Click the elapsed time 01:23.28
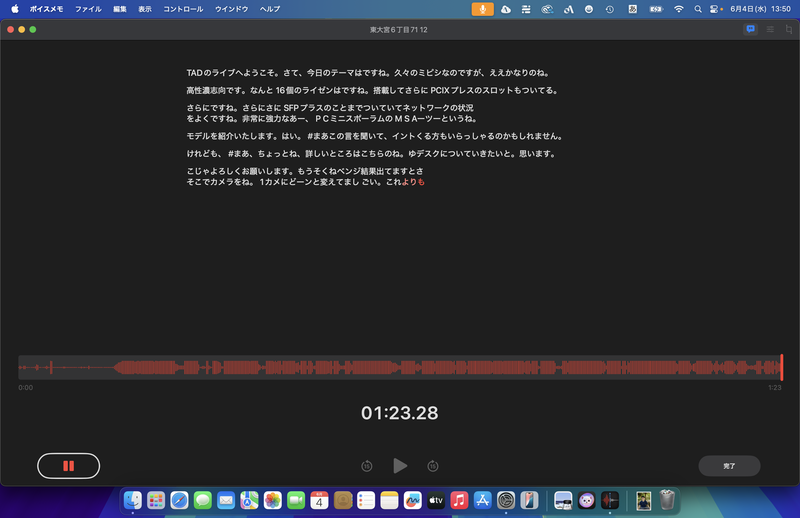Screen dimensions: 800x518 (399, 413)
